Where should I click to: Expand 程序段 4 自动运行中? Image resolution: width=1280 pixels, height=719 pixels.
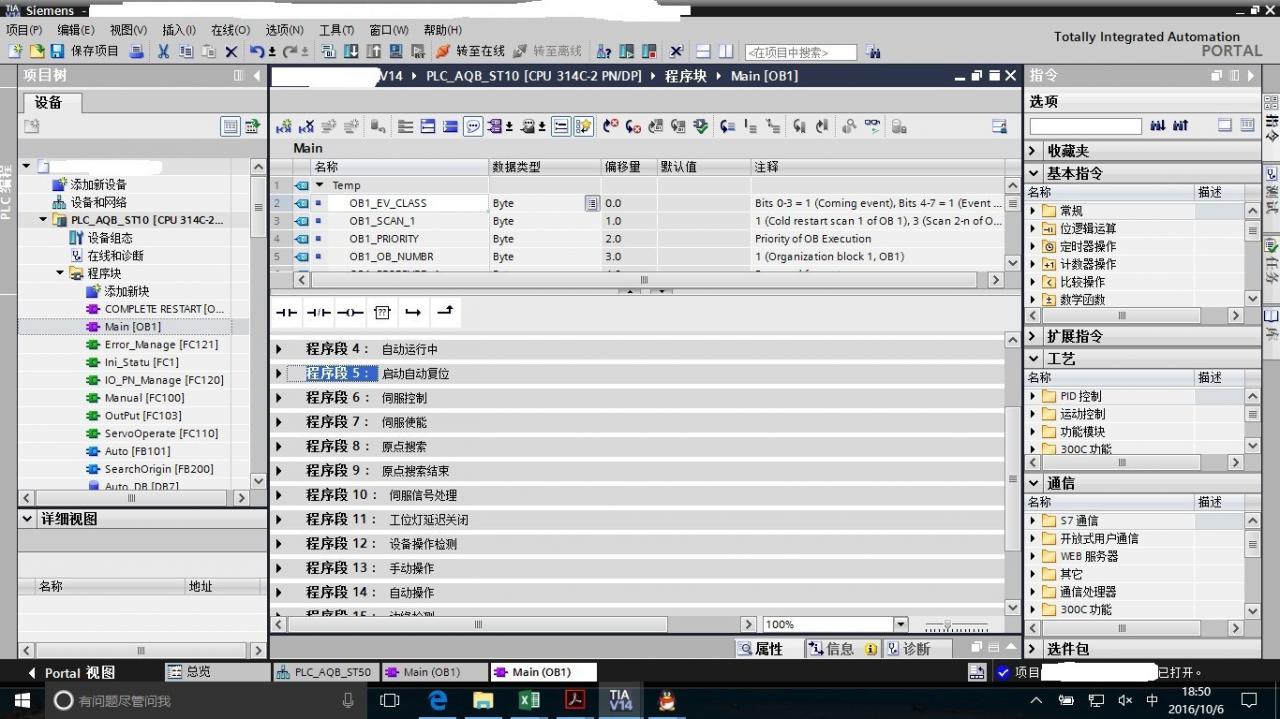click(x=280, y=350)
